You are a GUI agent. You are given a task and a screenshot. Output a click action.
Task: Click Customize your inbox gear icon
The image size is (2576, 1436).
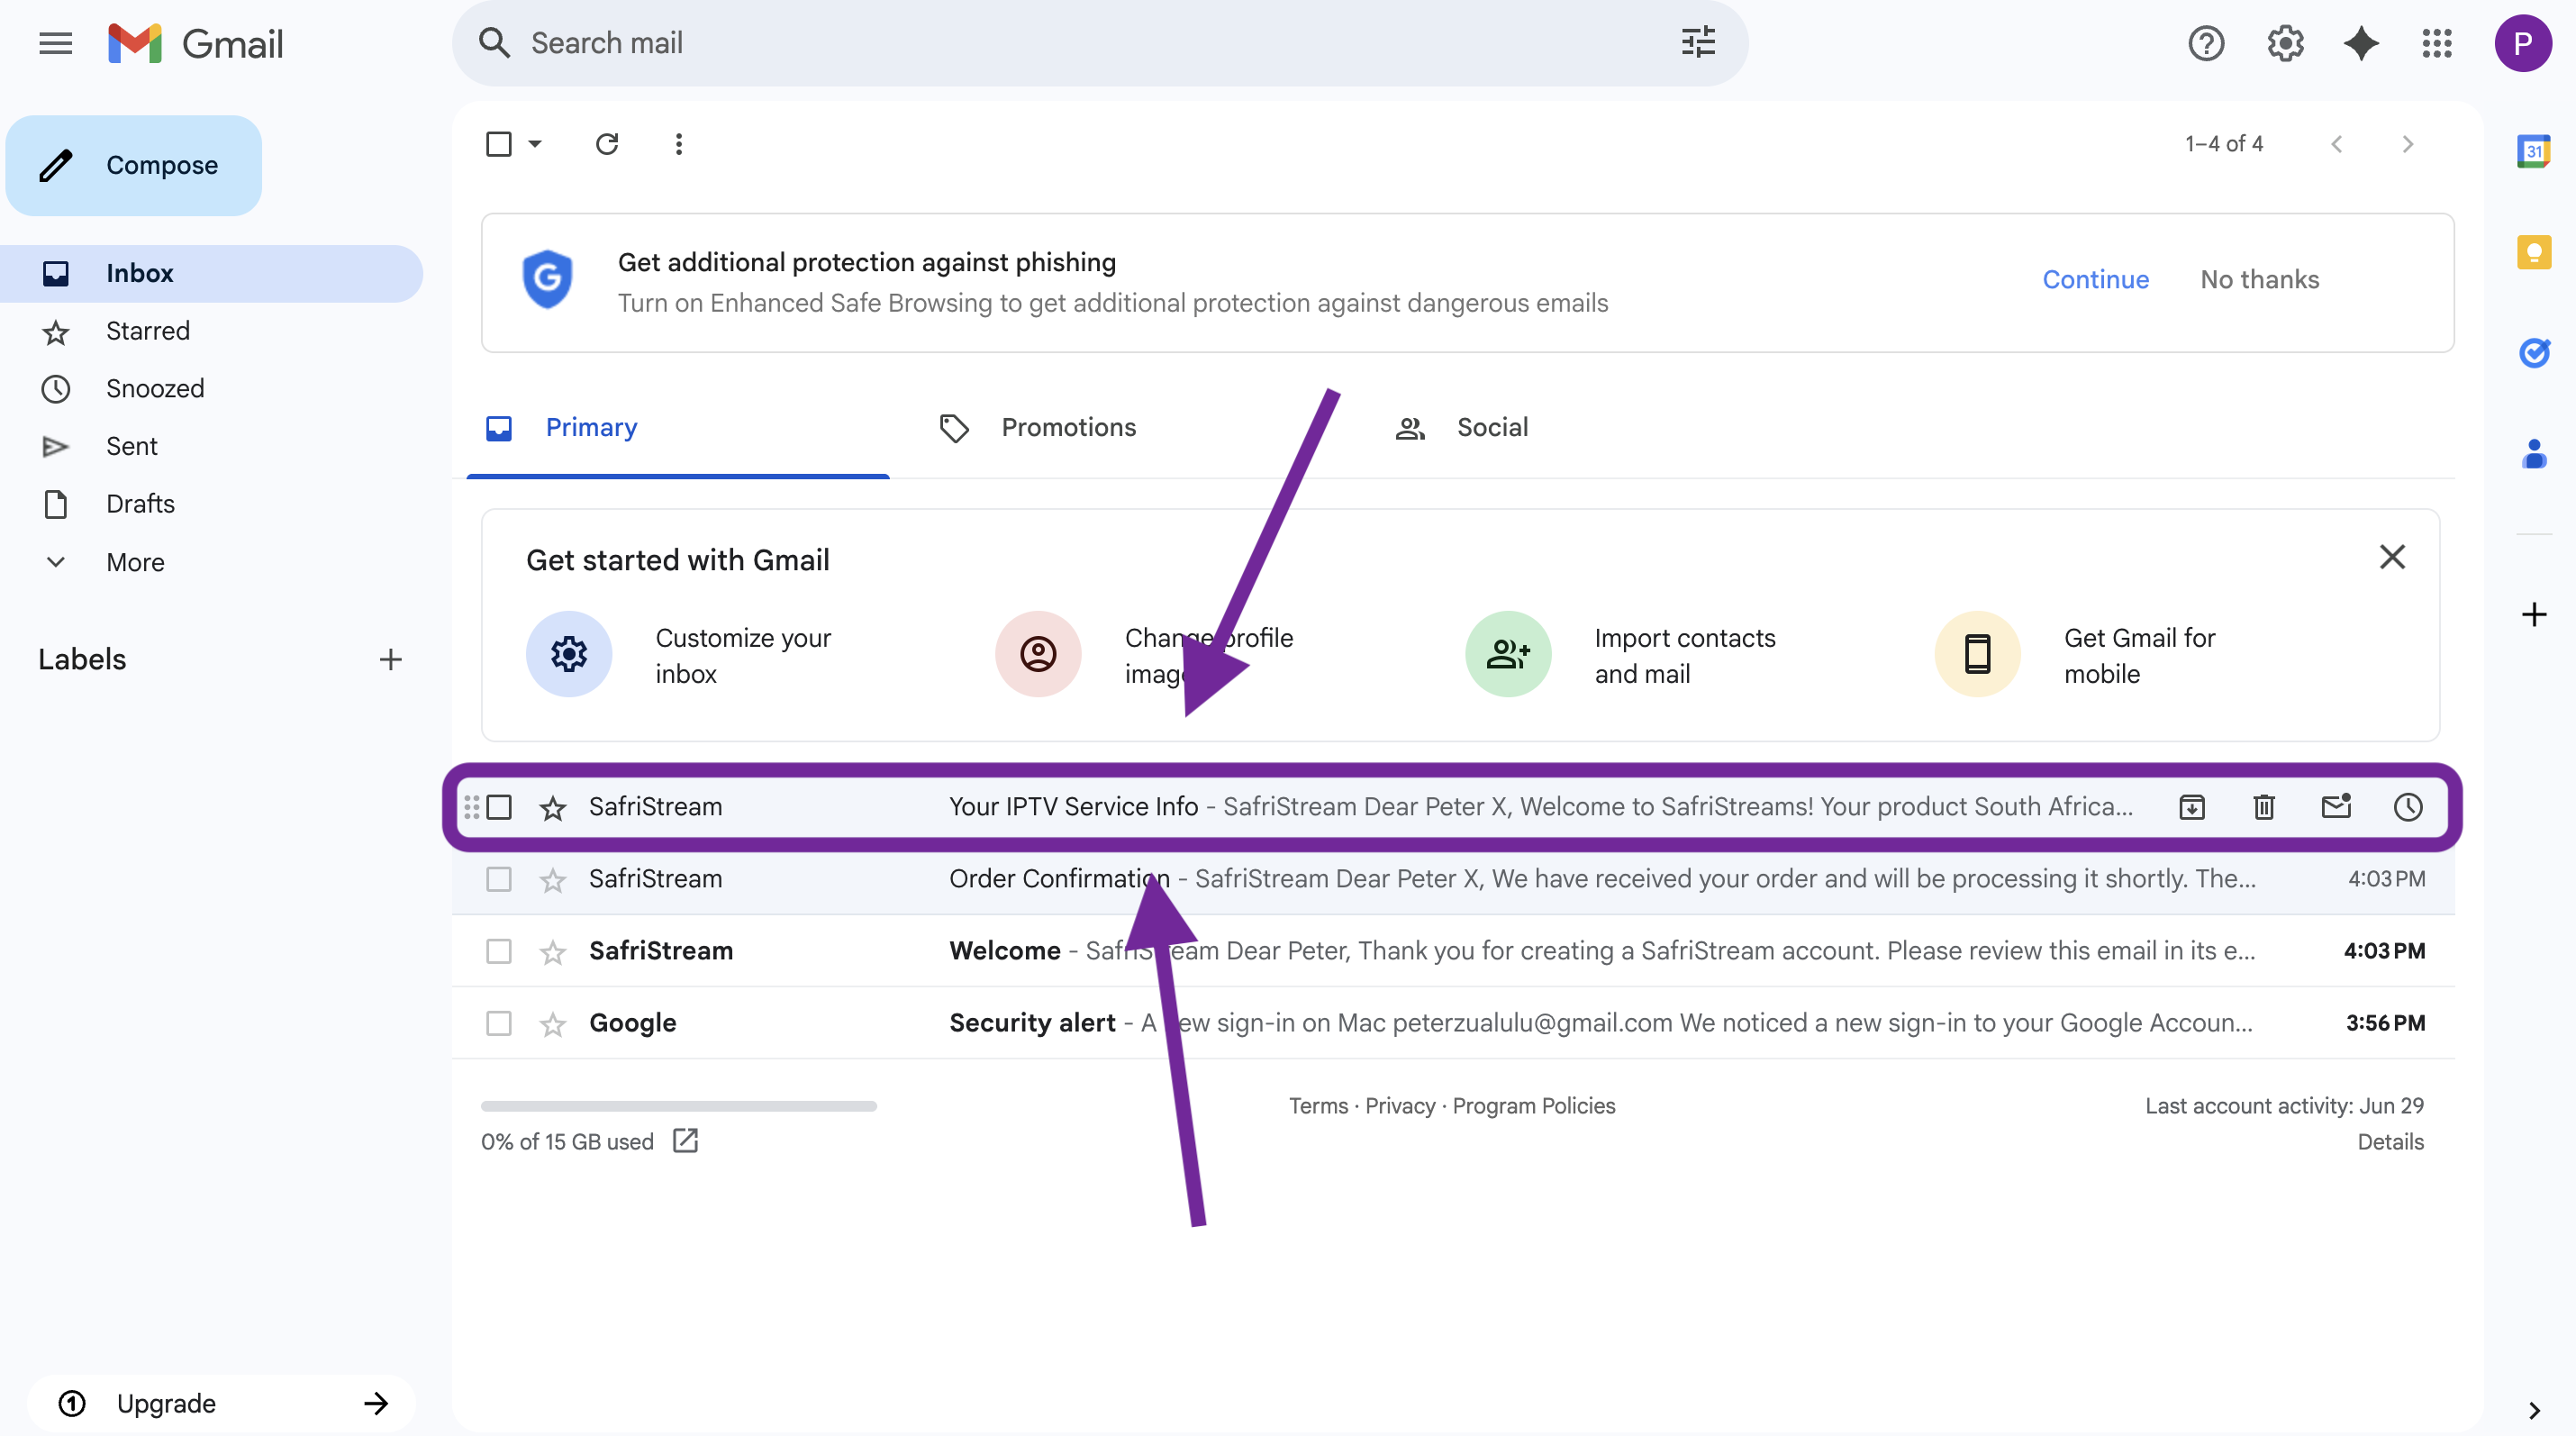[x=569, y=654]
